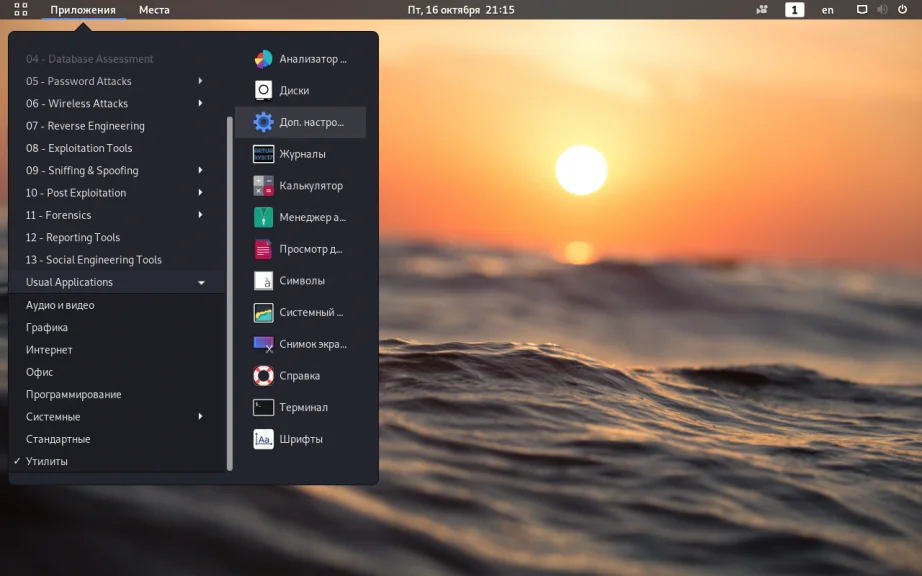Image resolution: width=922 pixels, height=576 pixels.
Task: Open the Места menu
Action: tap(154, 10)
